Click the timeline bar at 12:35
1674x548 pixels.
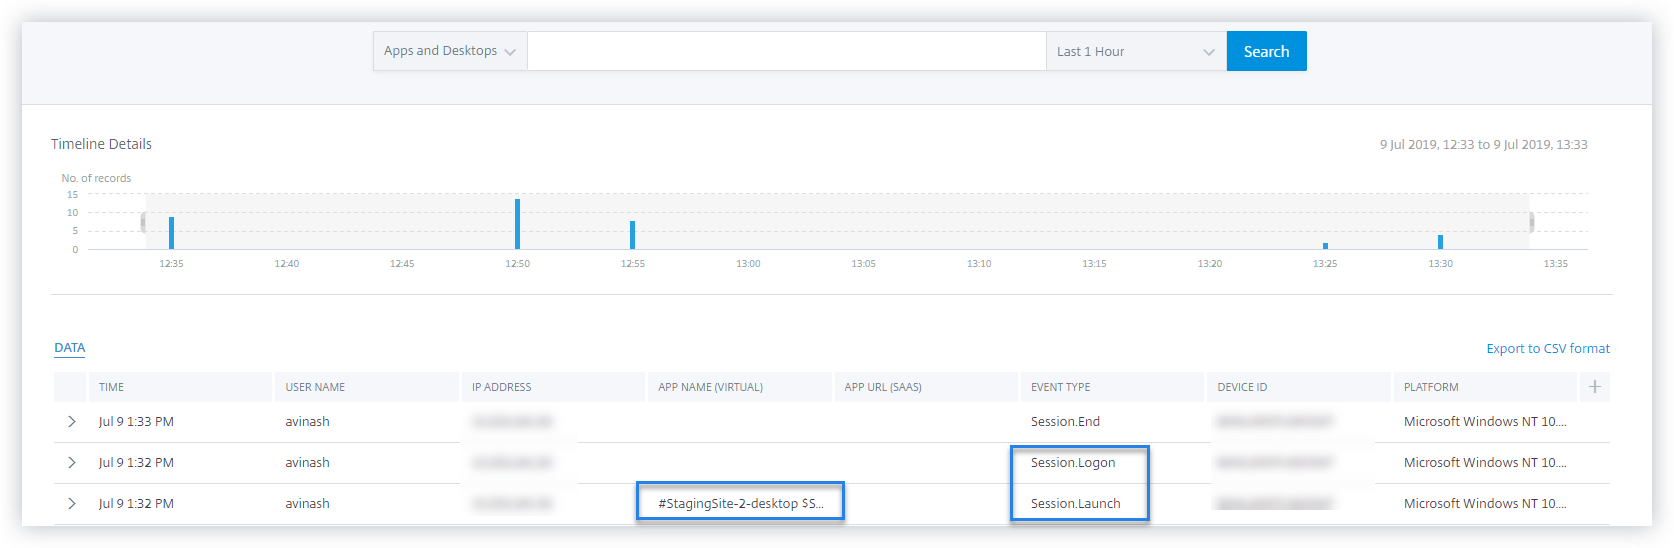point(171,233)
